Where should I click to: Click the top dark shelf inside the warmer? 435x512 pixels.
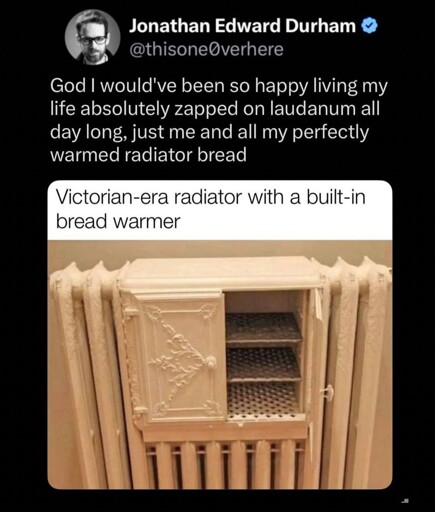click(x=263, y=327)
